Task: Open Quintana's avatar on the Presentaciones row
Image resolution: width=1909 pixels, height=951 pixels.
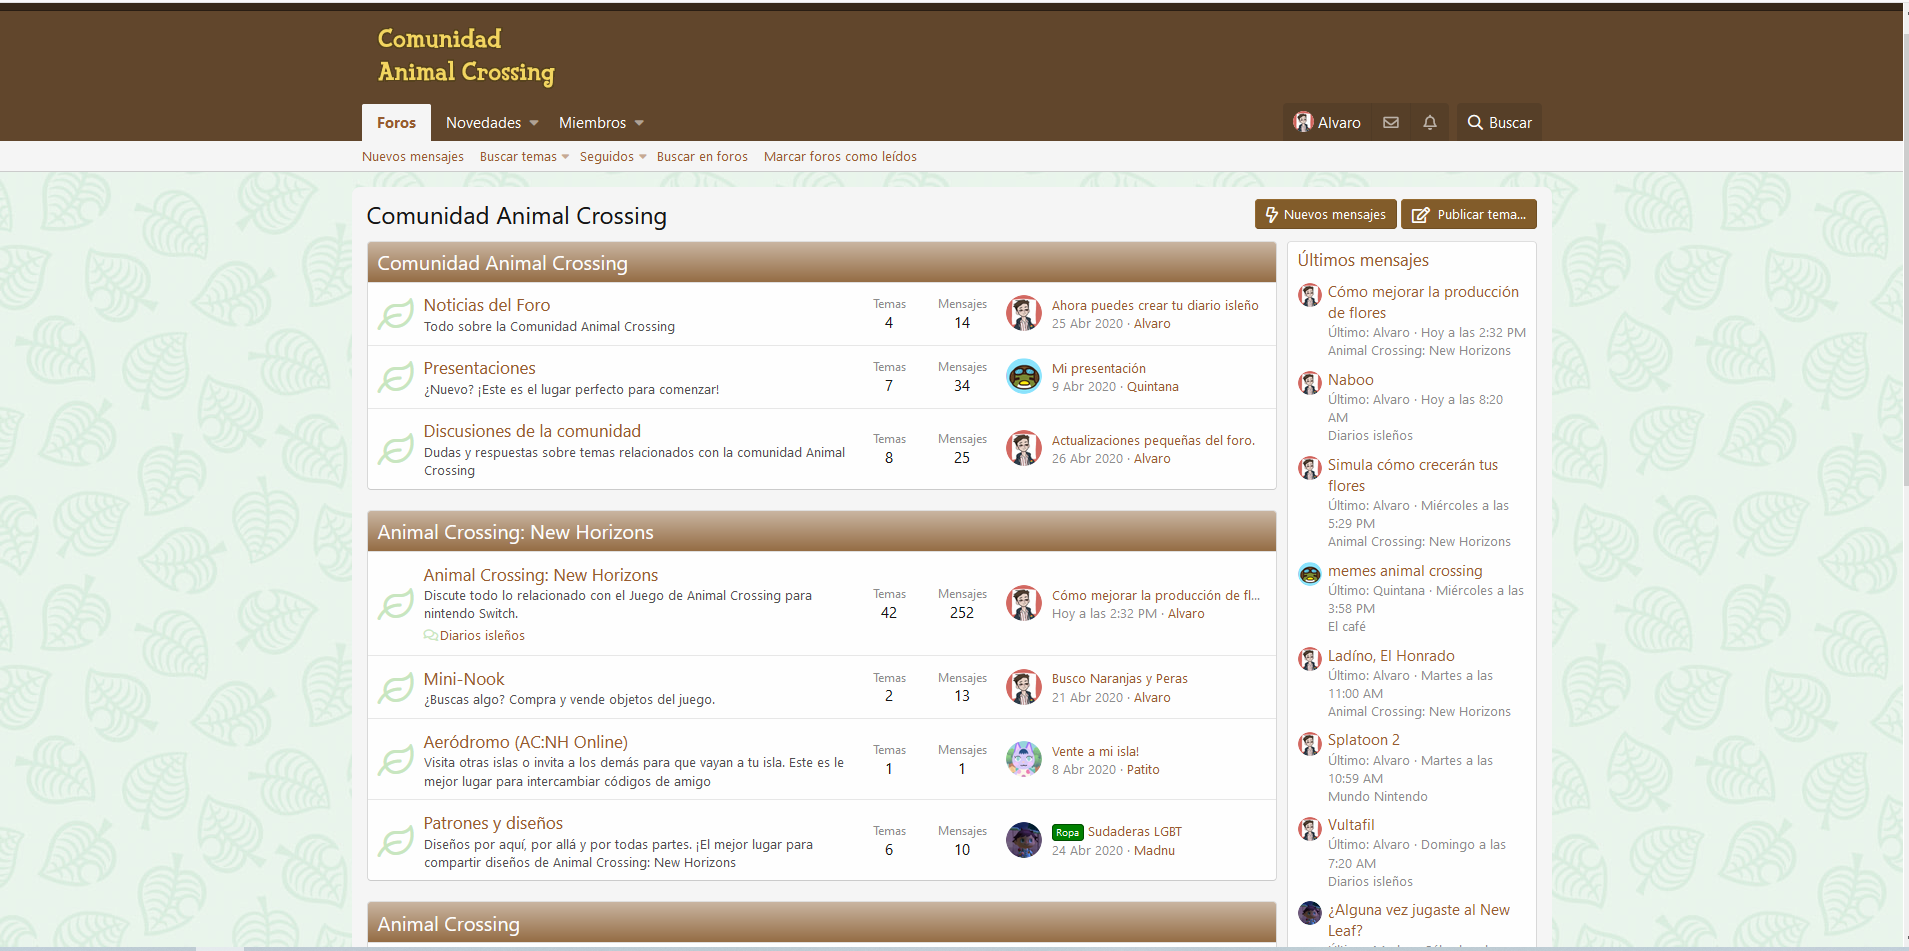Action: pos(1023,376)
